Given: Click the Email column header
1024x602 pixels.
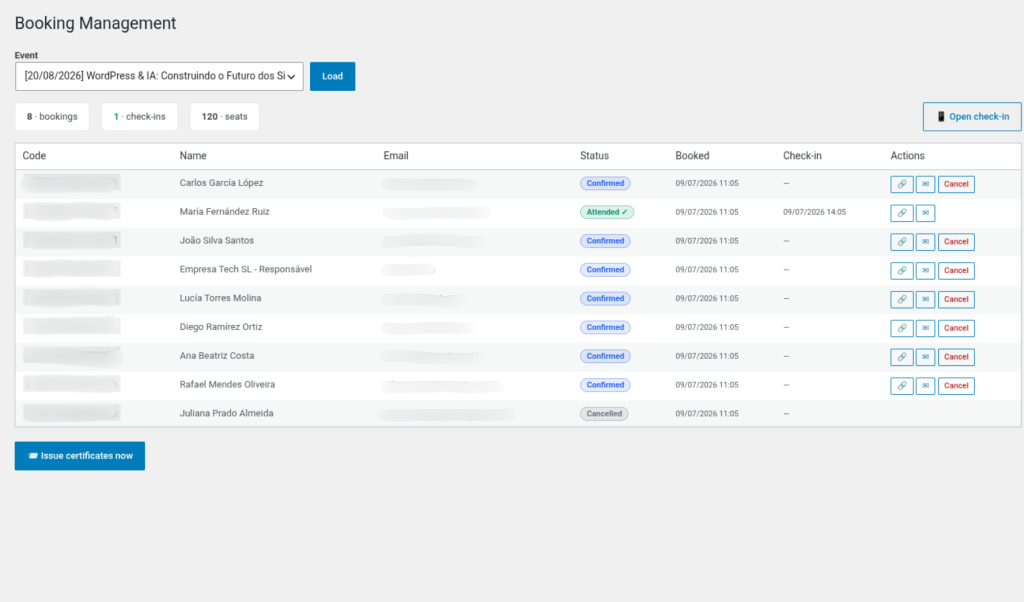Looking at the screenshot, I should [396, 155].
